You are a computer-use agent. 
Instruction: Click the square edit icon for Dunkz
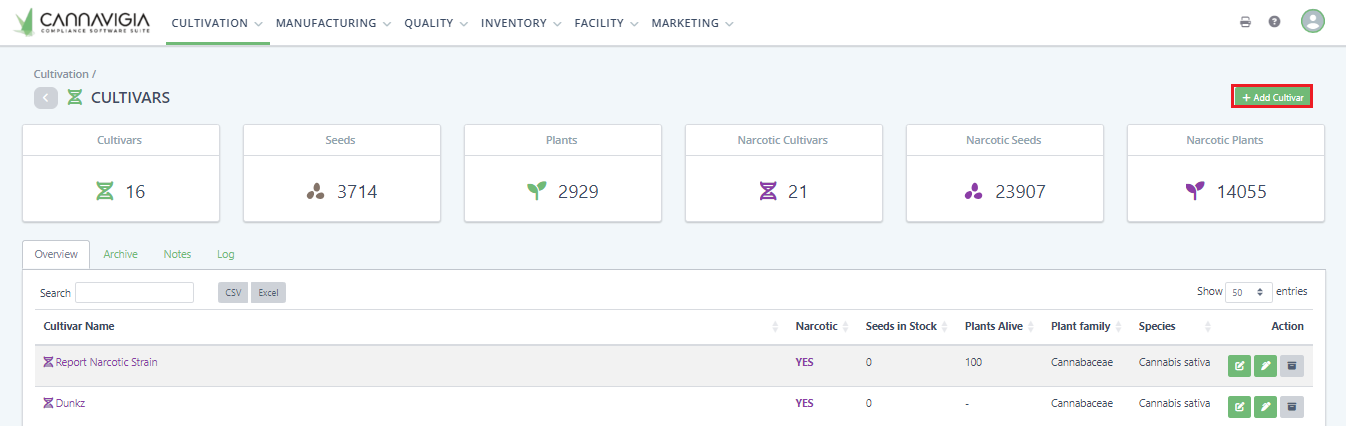coord(1239,407)
